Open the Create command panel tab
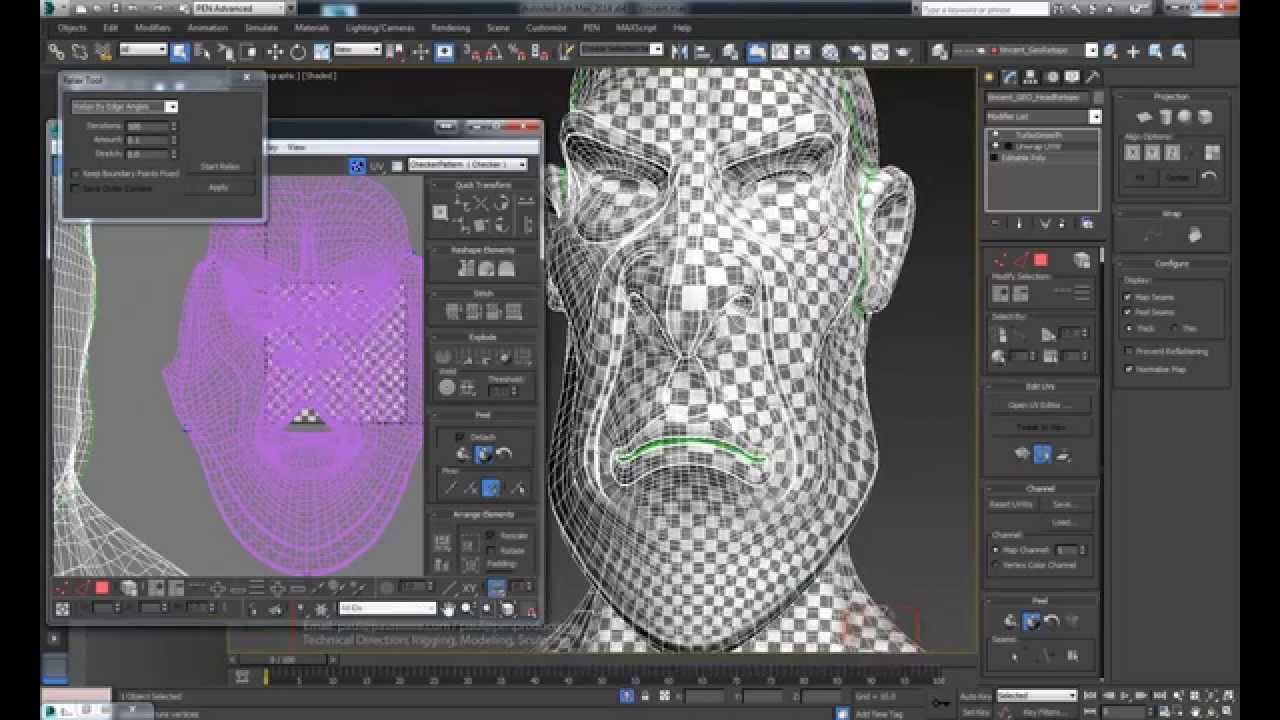The height and width of the screenshot is (720, 1280). pos(990,77)
